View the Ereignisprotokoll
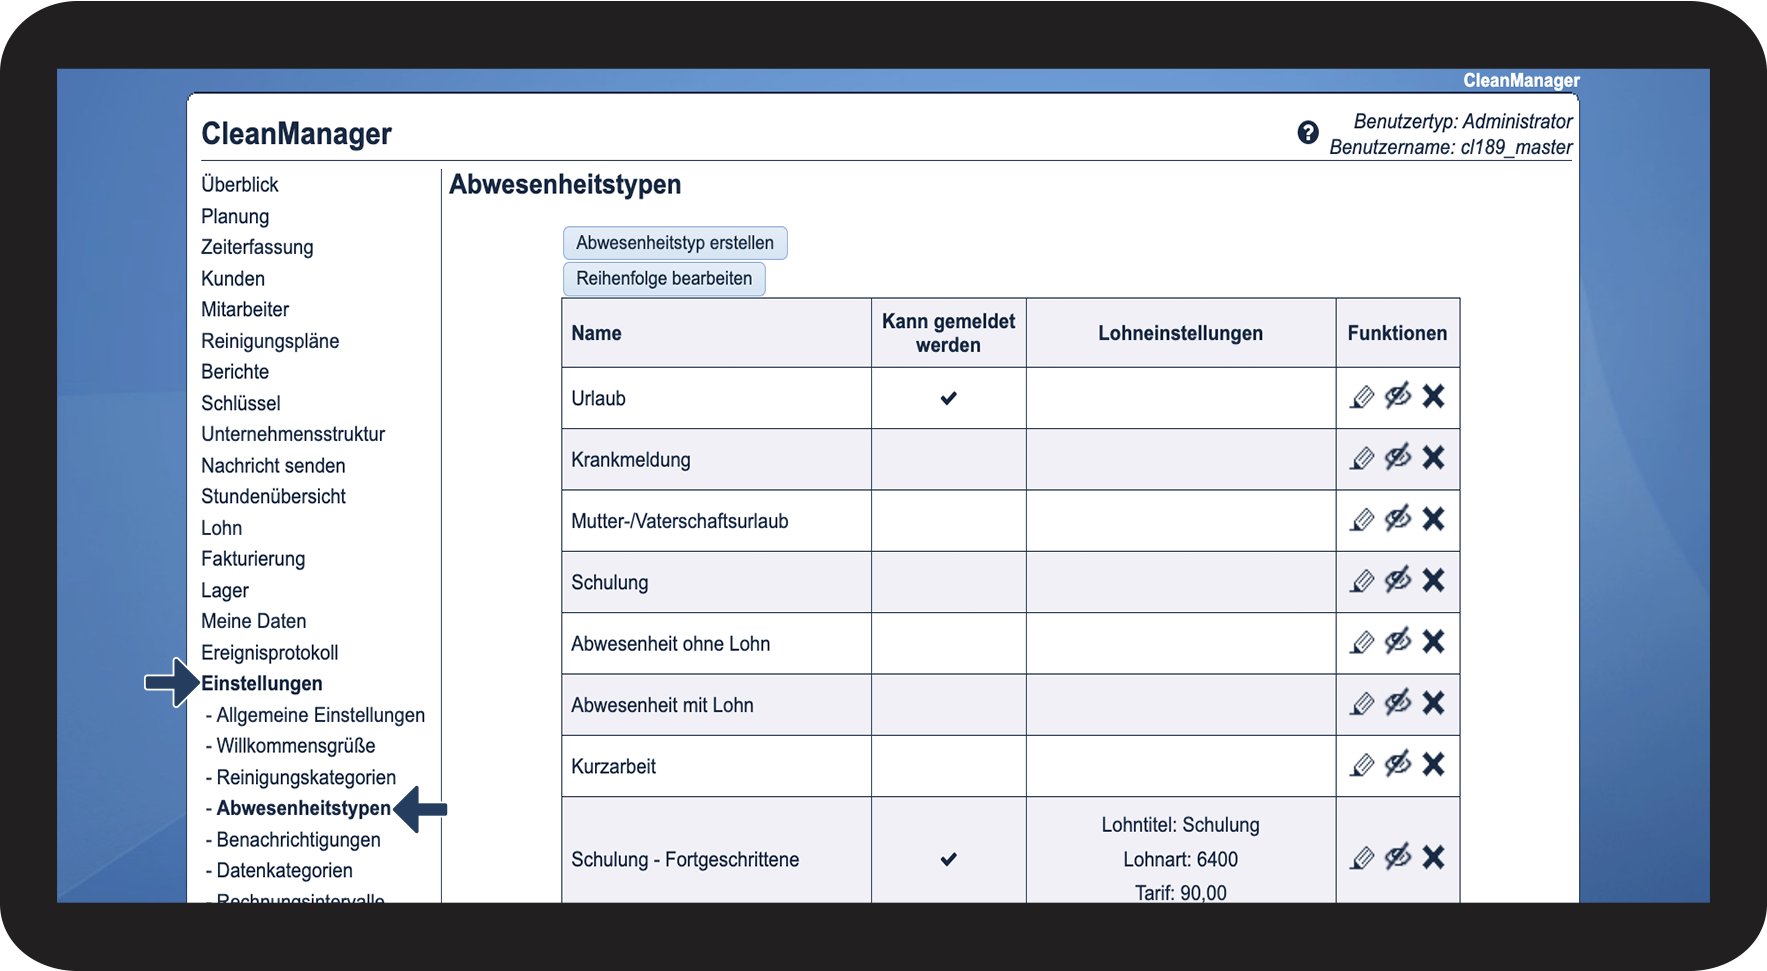 (x=270, y=653)
